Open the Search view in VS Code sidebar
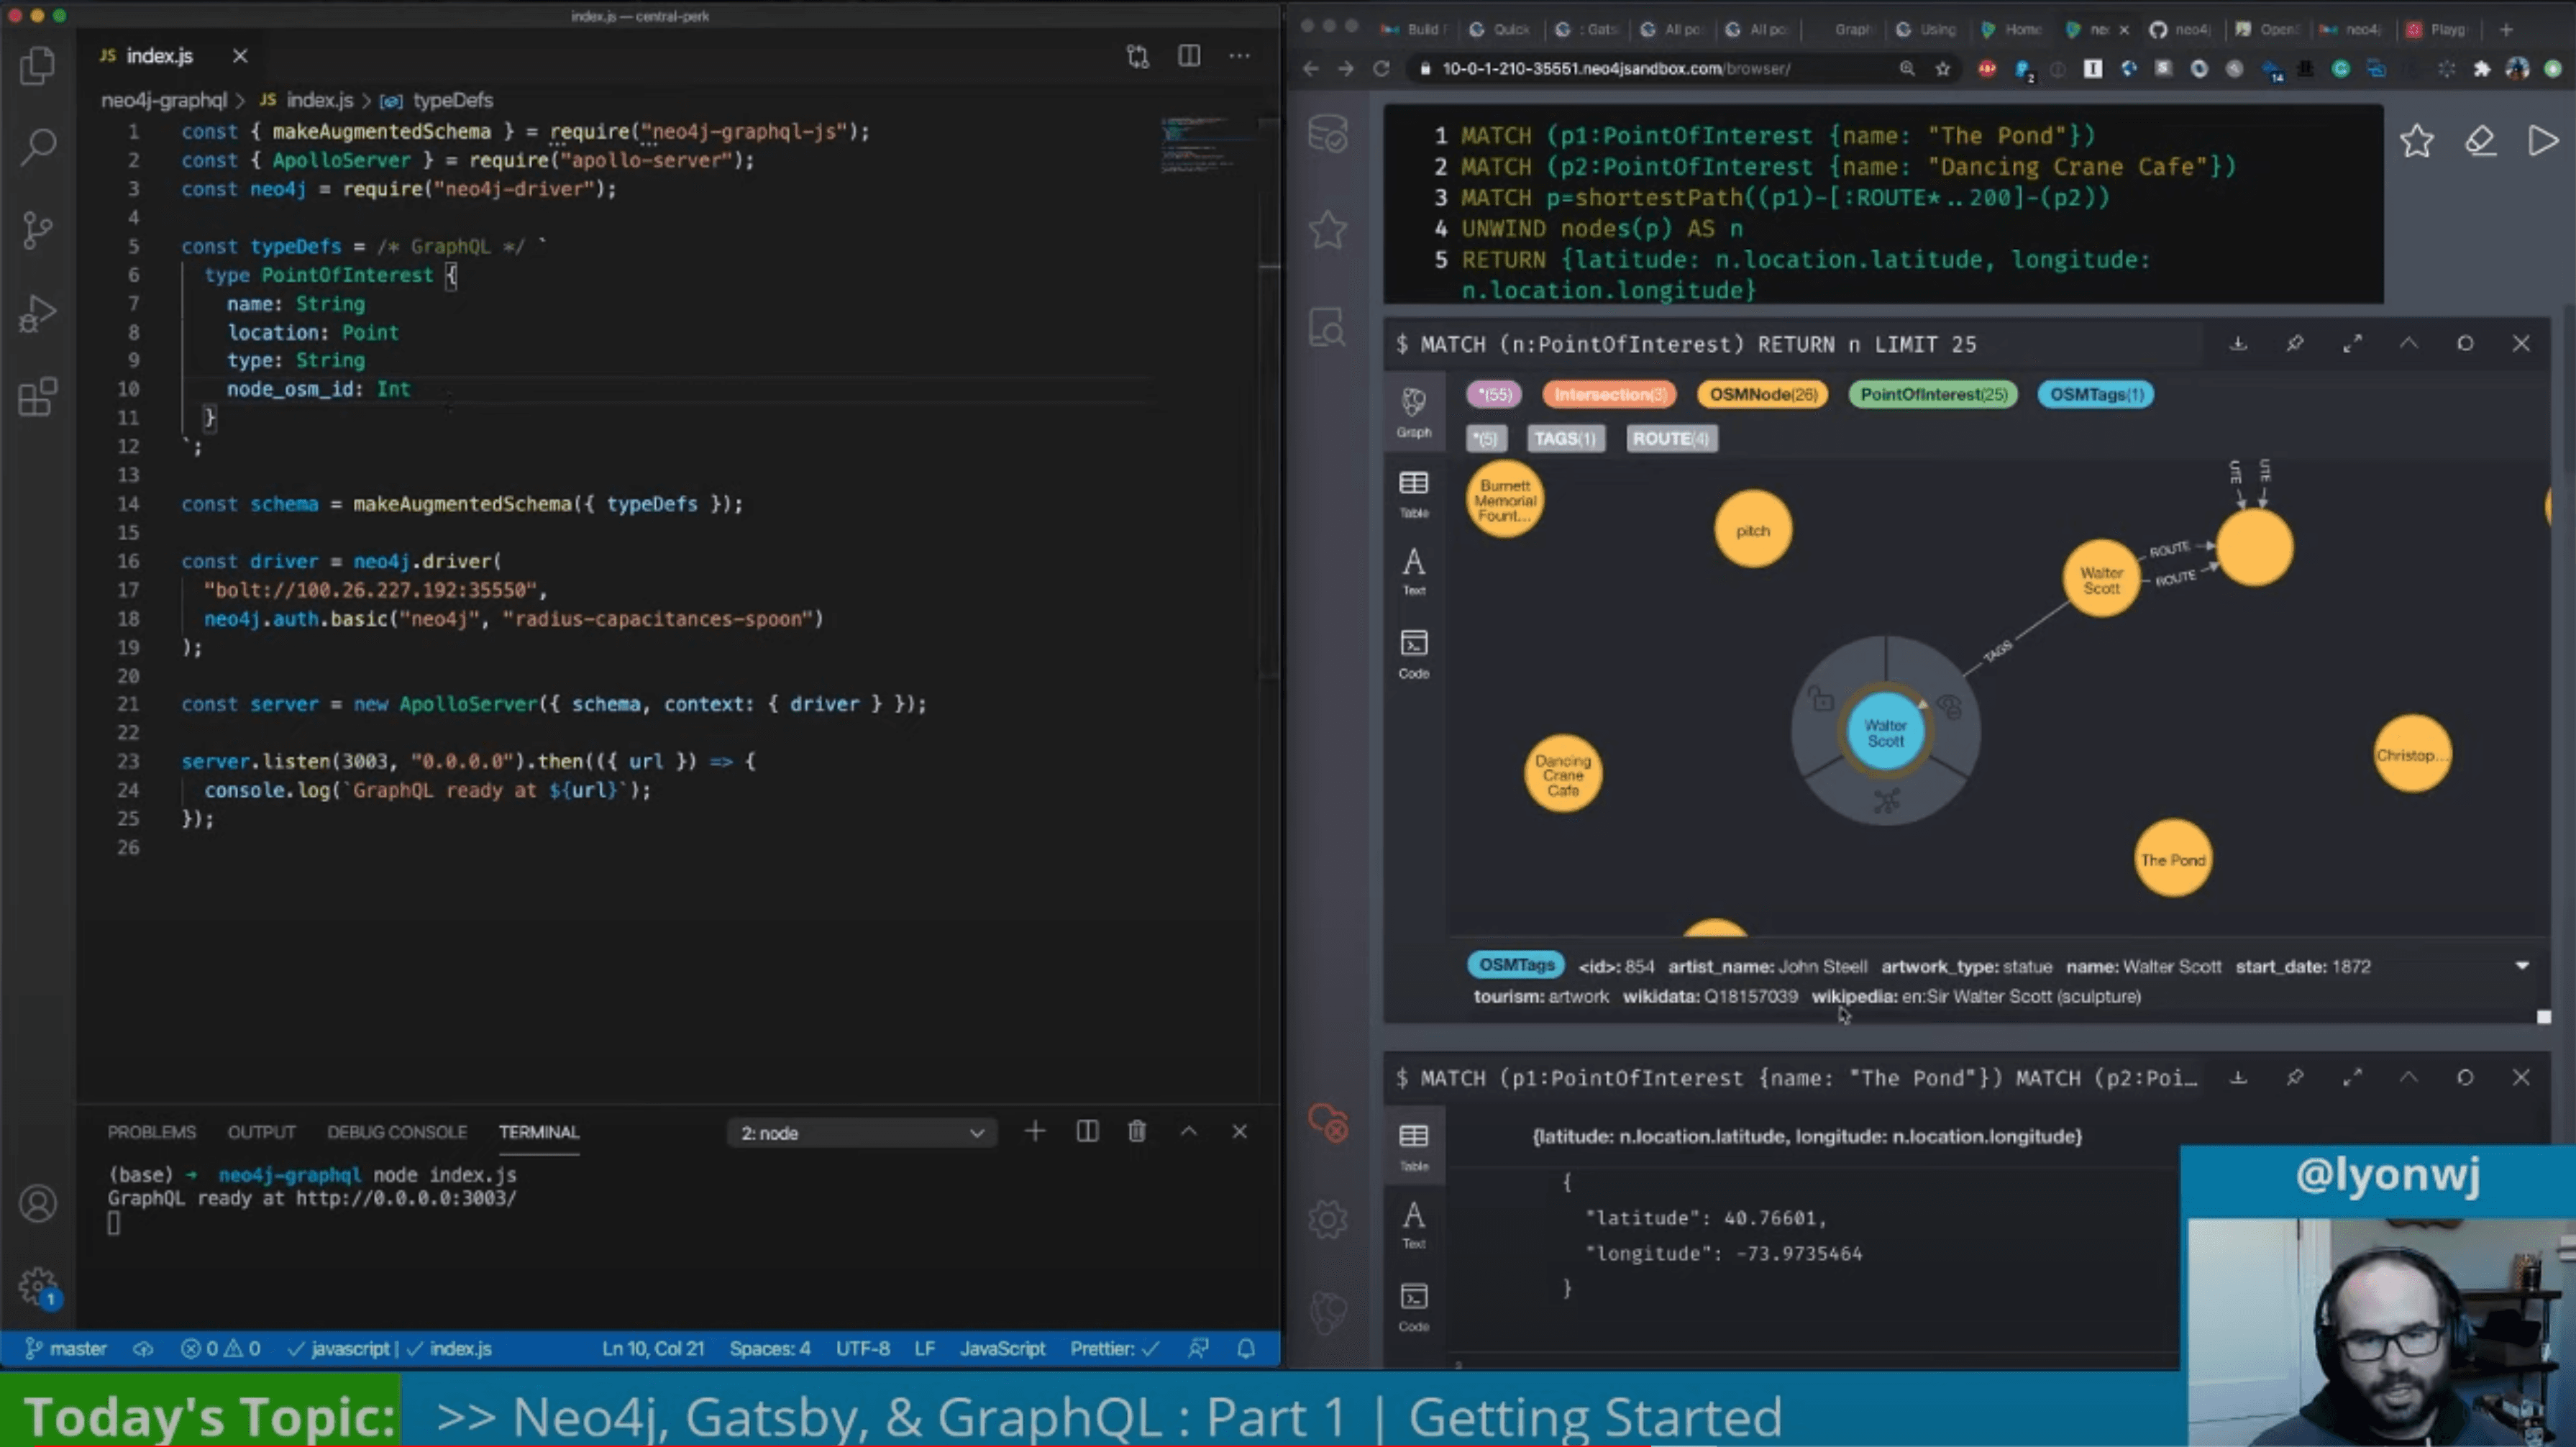The image size is (2576, 1447). (x=38, y=147)
